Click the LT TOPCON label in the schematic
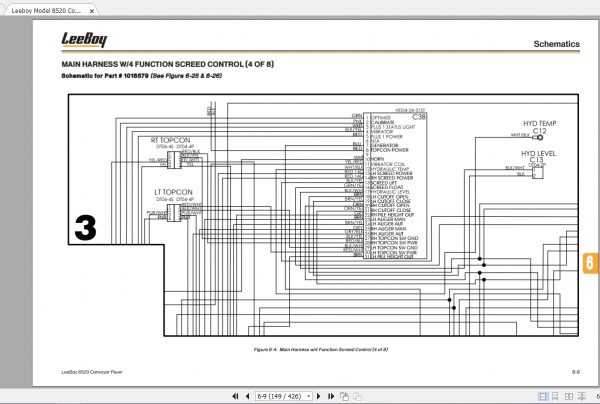 pos(173,192)
